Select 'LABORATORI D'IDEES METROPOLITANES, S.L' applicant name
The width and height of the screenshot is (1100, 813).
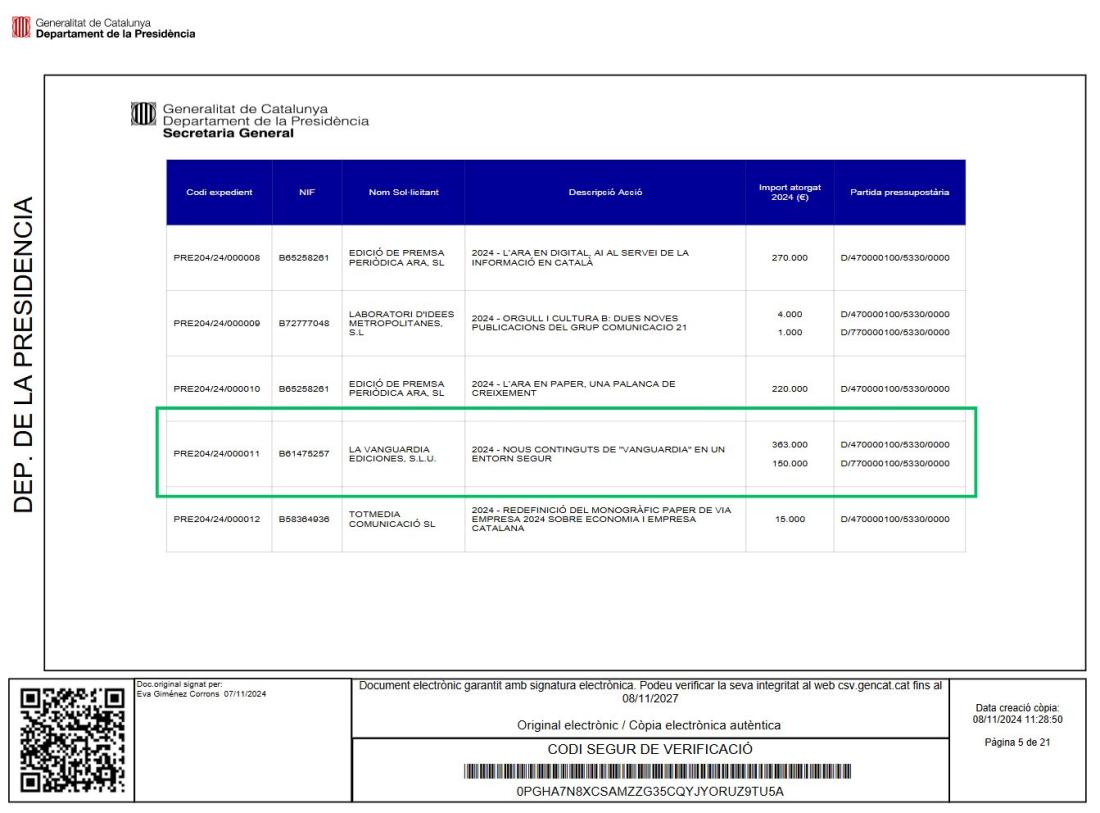[x=401, y=323]
